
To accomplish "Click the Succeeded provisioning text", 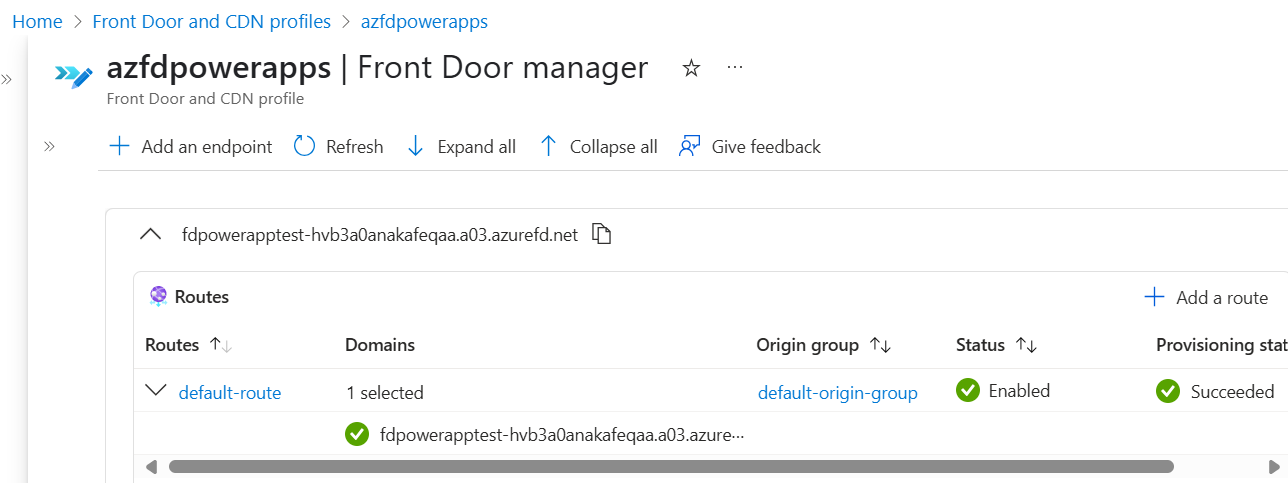I will (1232, 392).
